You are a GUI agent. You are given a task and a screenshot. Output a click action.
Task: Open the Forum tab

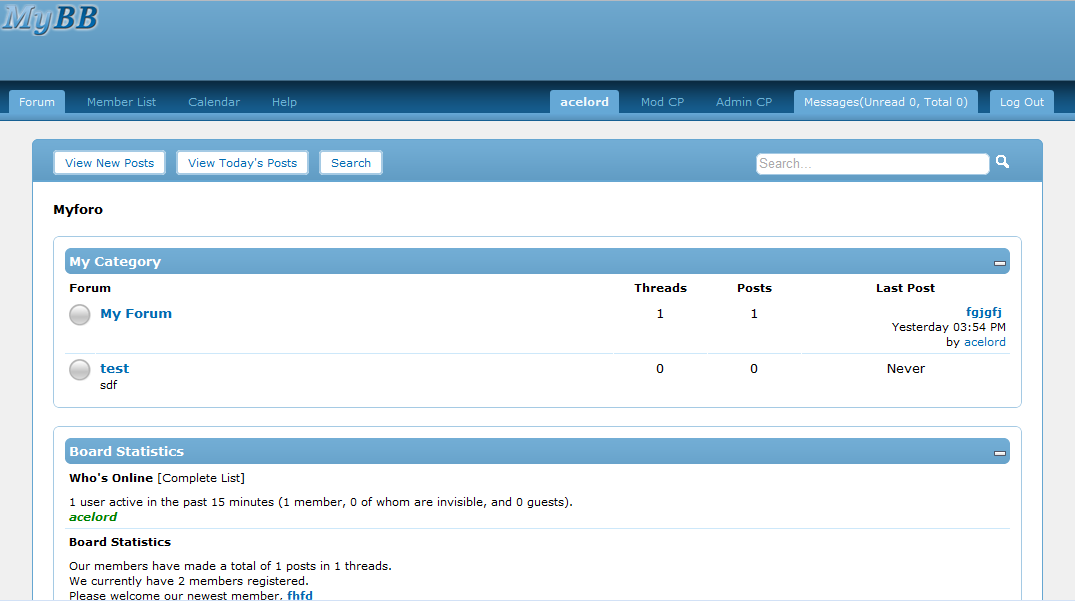37,102
